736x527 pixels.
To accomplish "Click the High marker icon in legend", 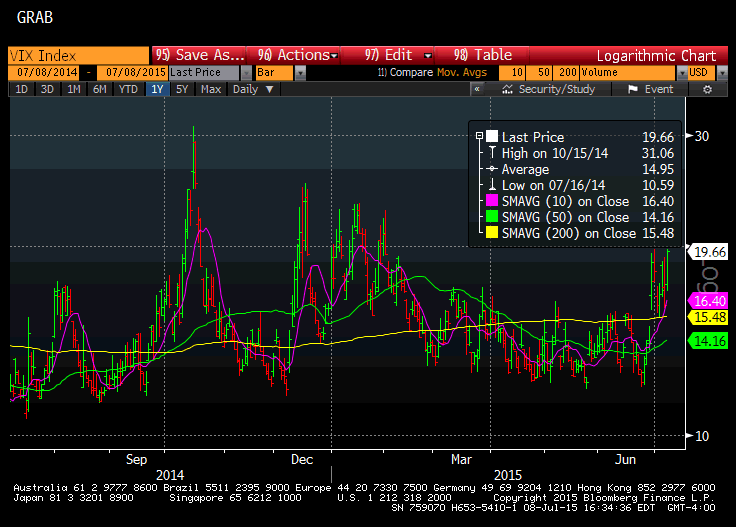I will click(491, 153).
